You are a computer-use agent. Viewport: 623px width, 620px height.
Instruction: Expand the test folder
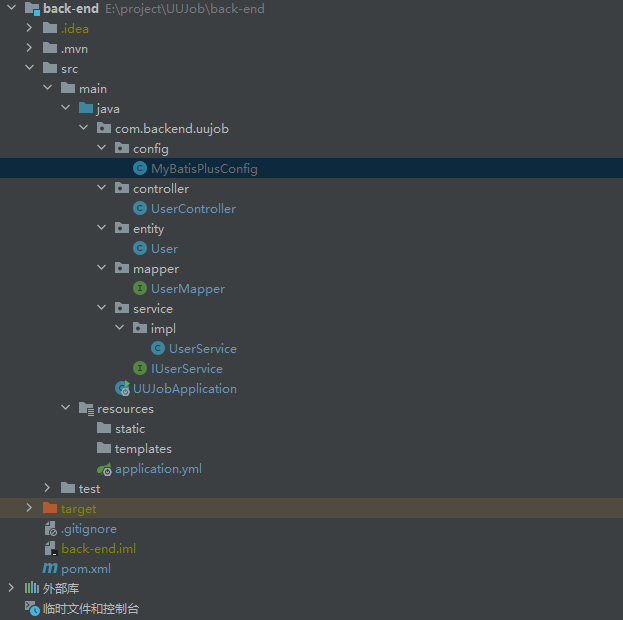(x=47, y=489)
